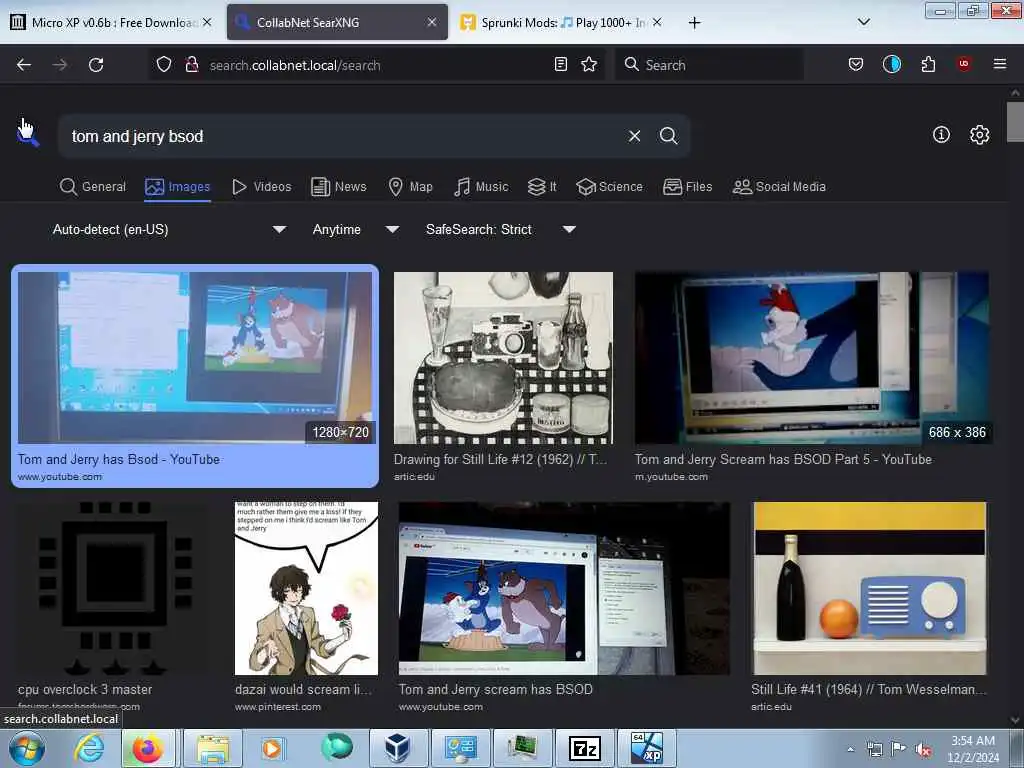This screenshot has width=1024, height=768.
Task: Toggle reader view in the address bar
Action: (560, 65)
